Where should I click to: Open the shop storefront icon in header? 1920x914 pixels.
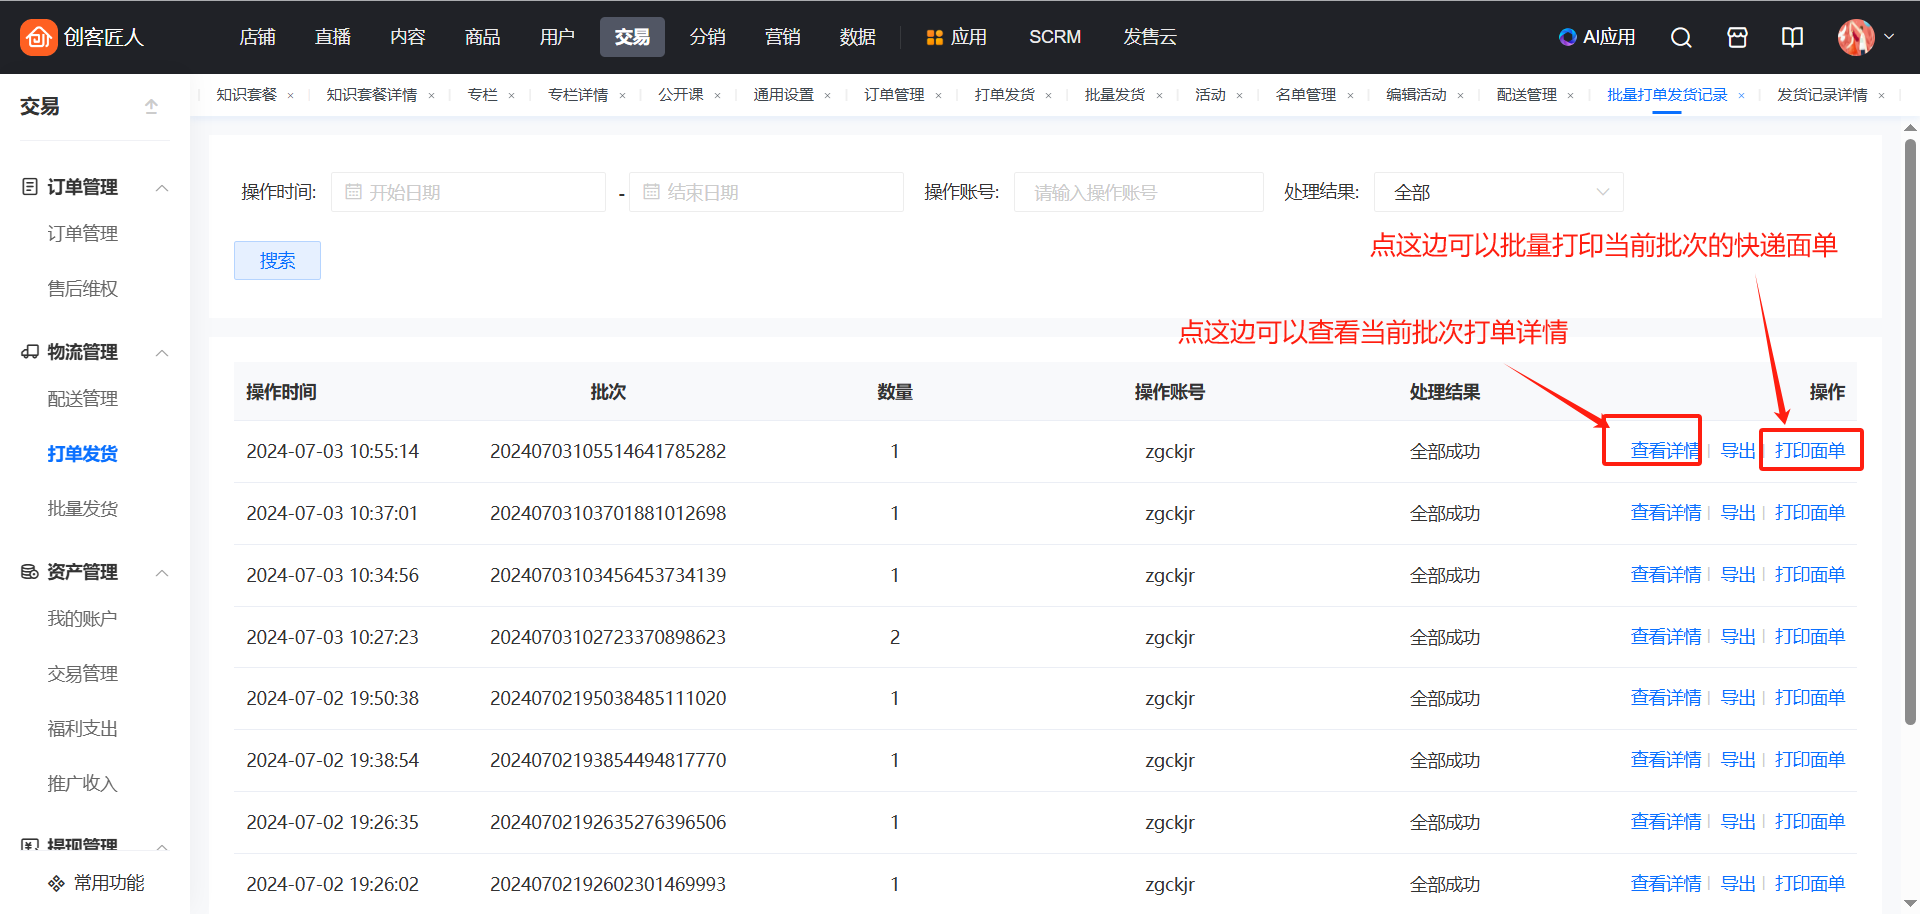(x=1737, y=37)
